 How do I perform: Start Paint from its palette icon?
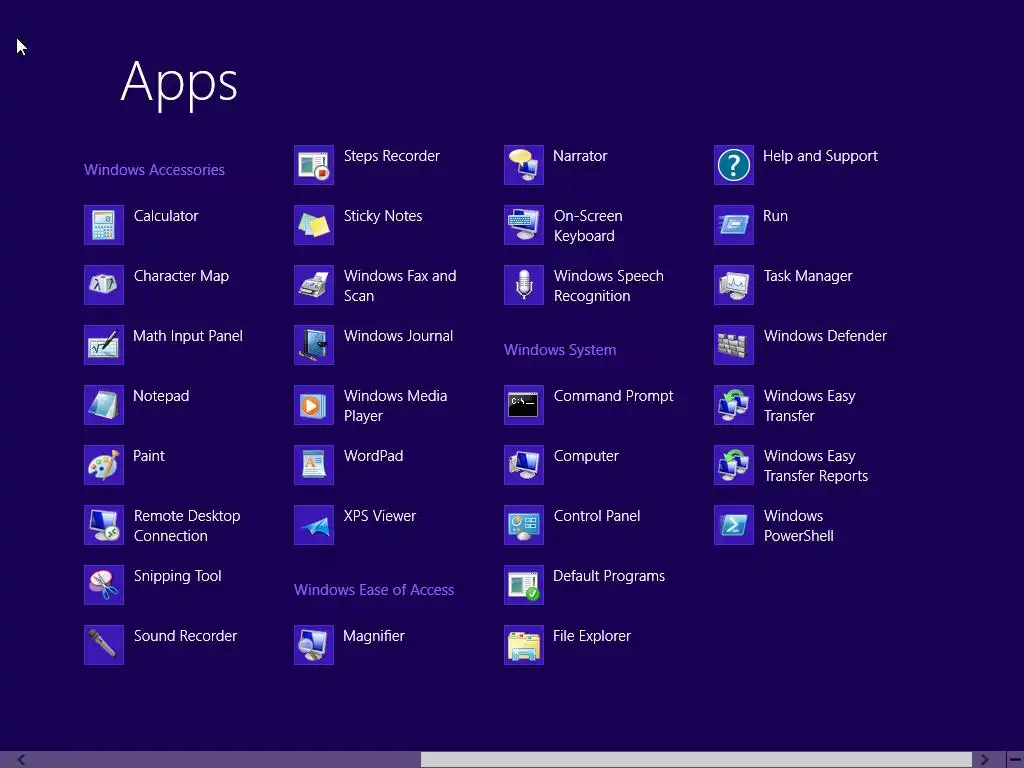[104, 465]
